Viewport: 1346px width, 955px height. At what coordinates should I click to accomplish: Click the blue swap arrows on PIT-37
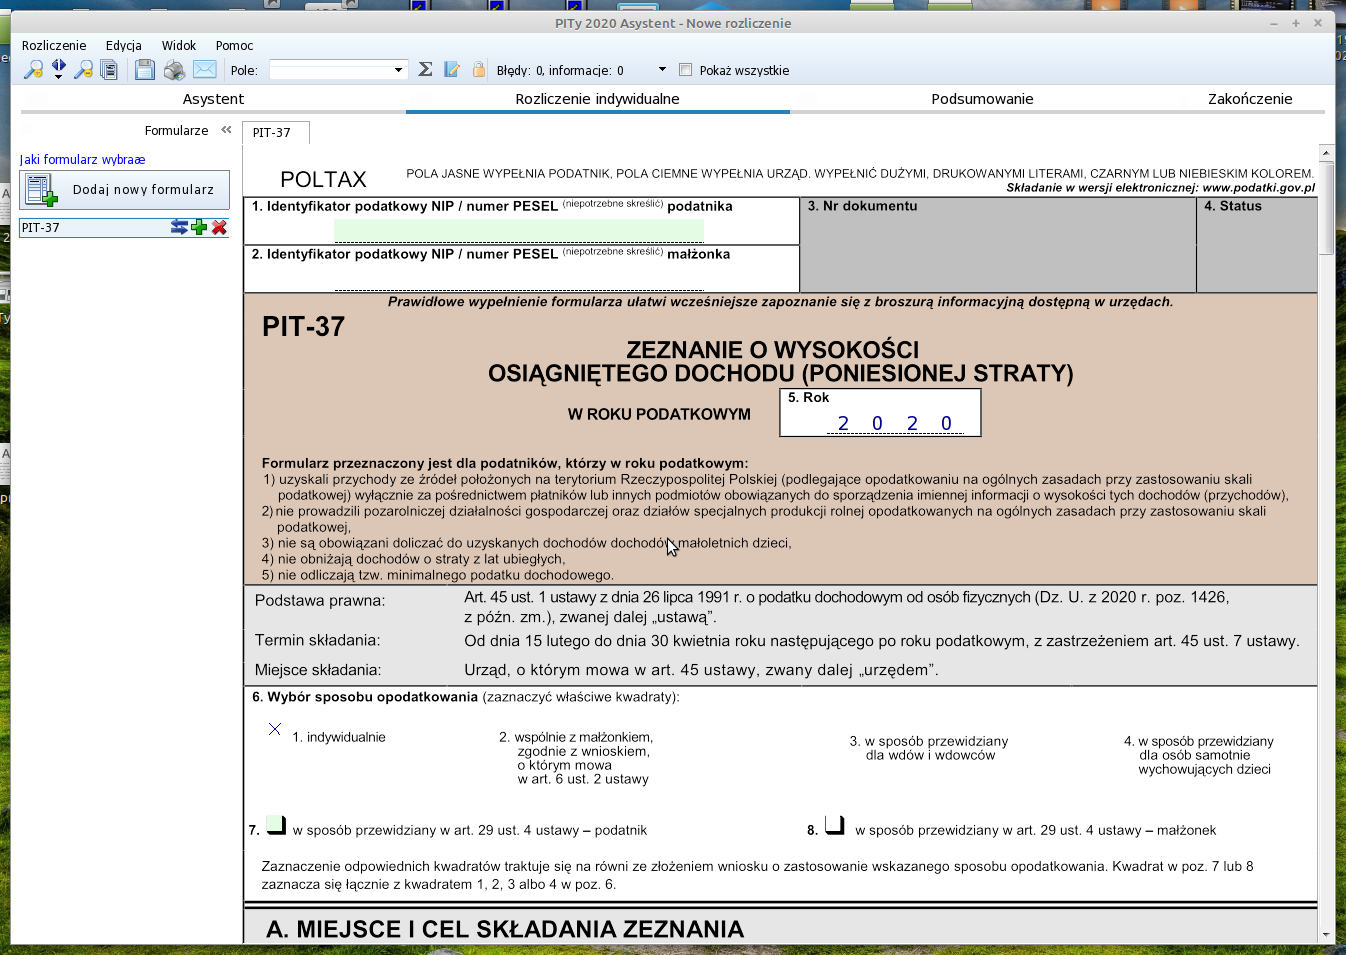click(x=179, y=228)
